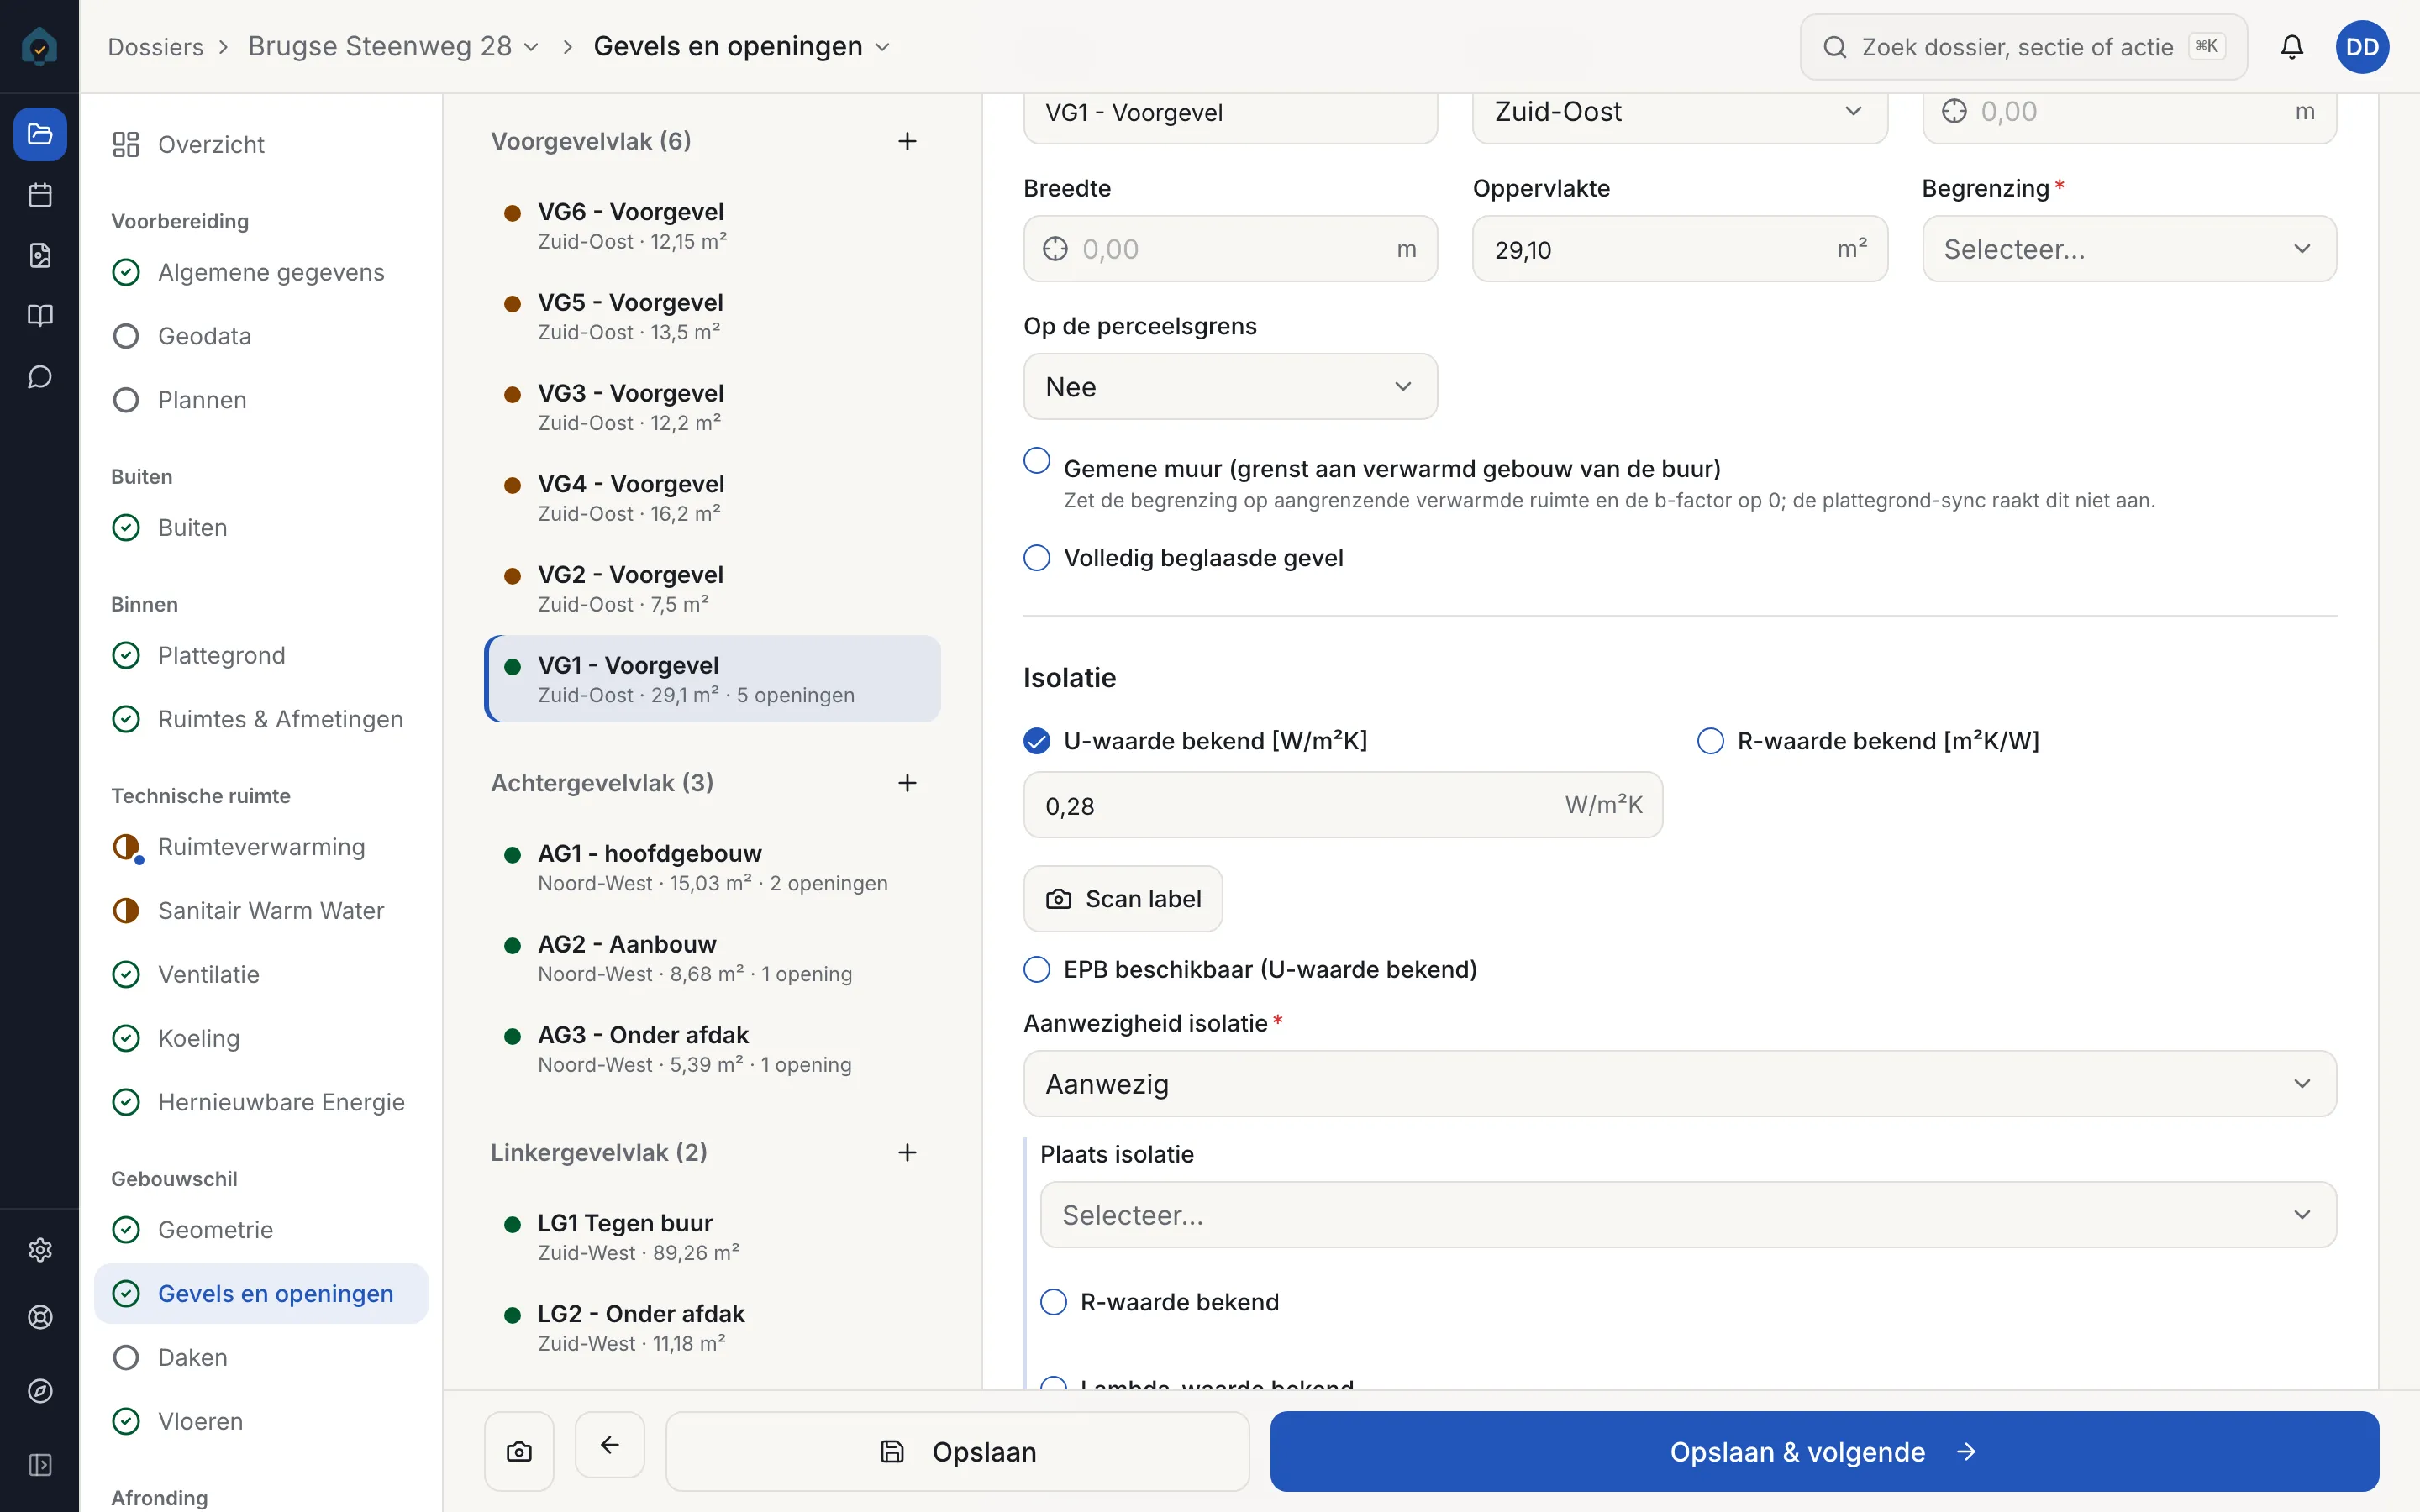The image size is (2420, 1512).
Task: Select R-waarde bekend [m²K/W] option
Action: 1711,741
